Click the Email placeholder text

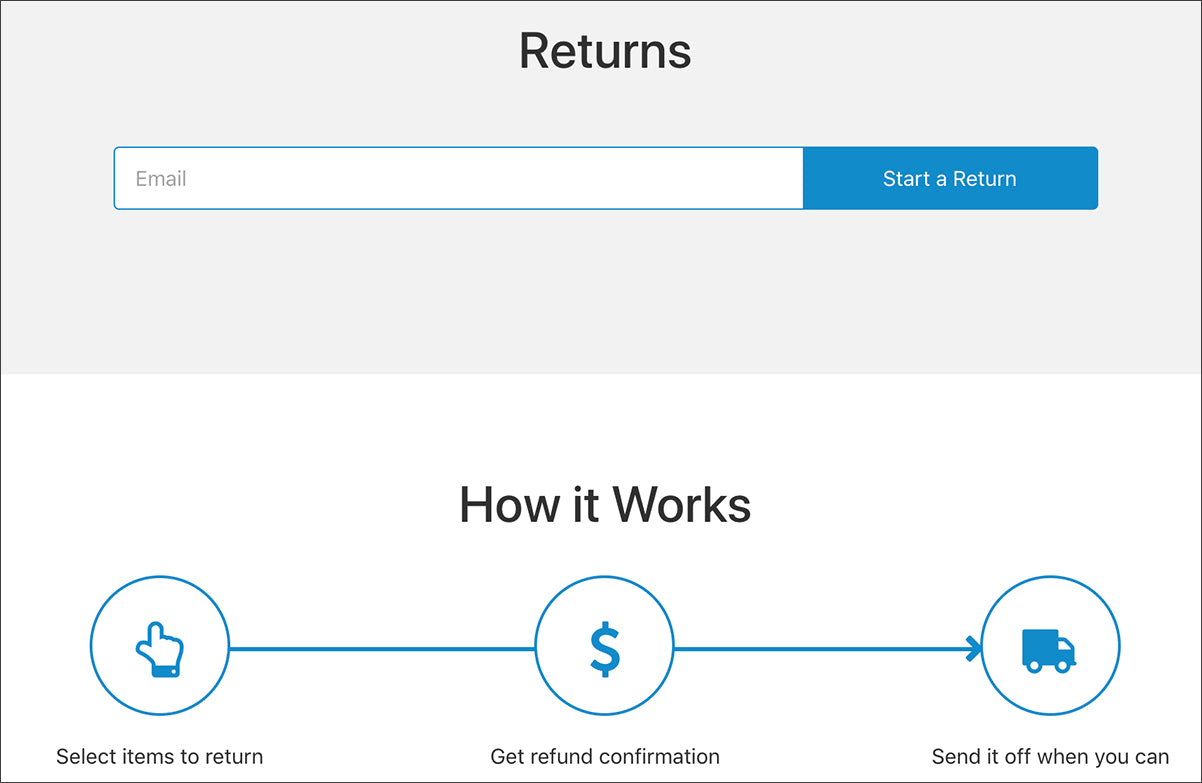tap(161, 179)
